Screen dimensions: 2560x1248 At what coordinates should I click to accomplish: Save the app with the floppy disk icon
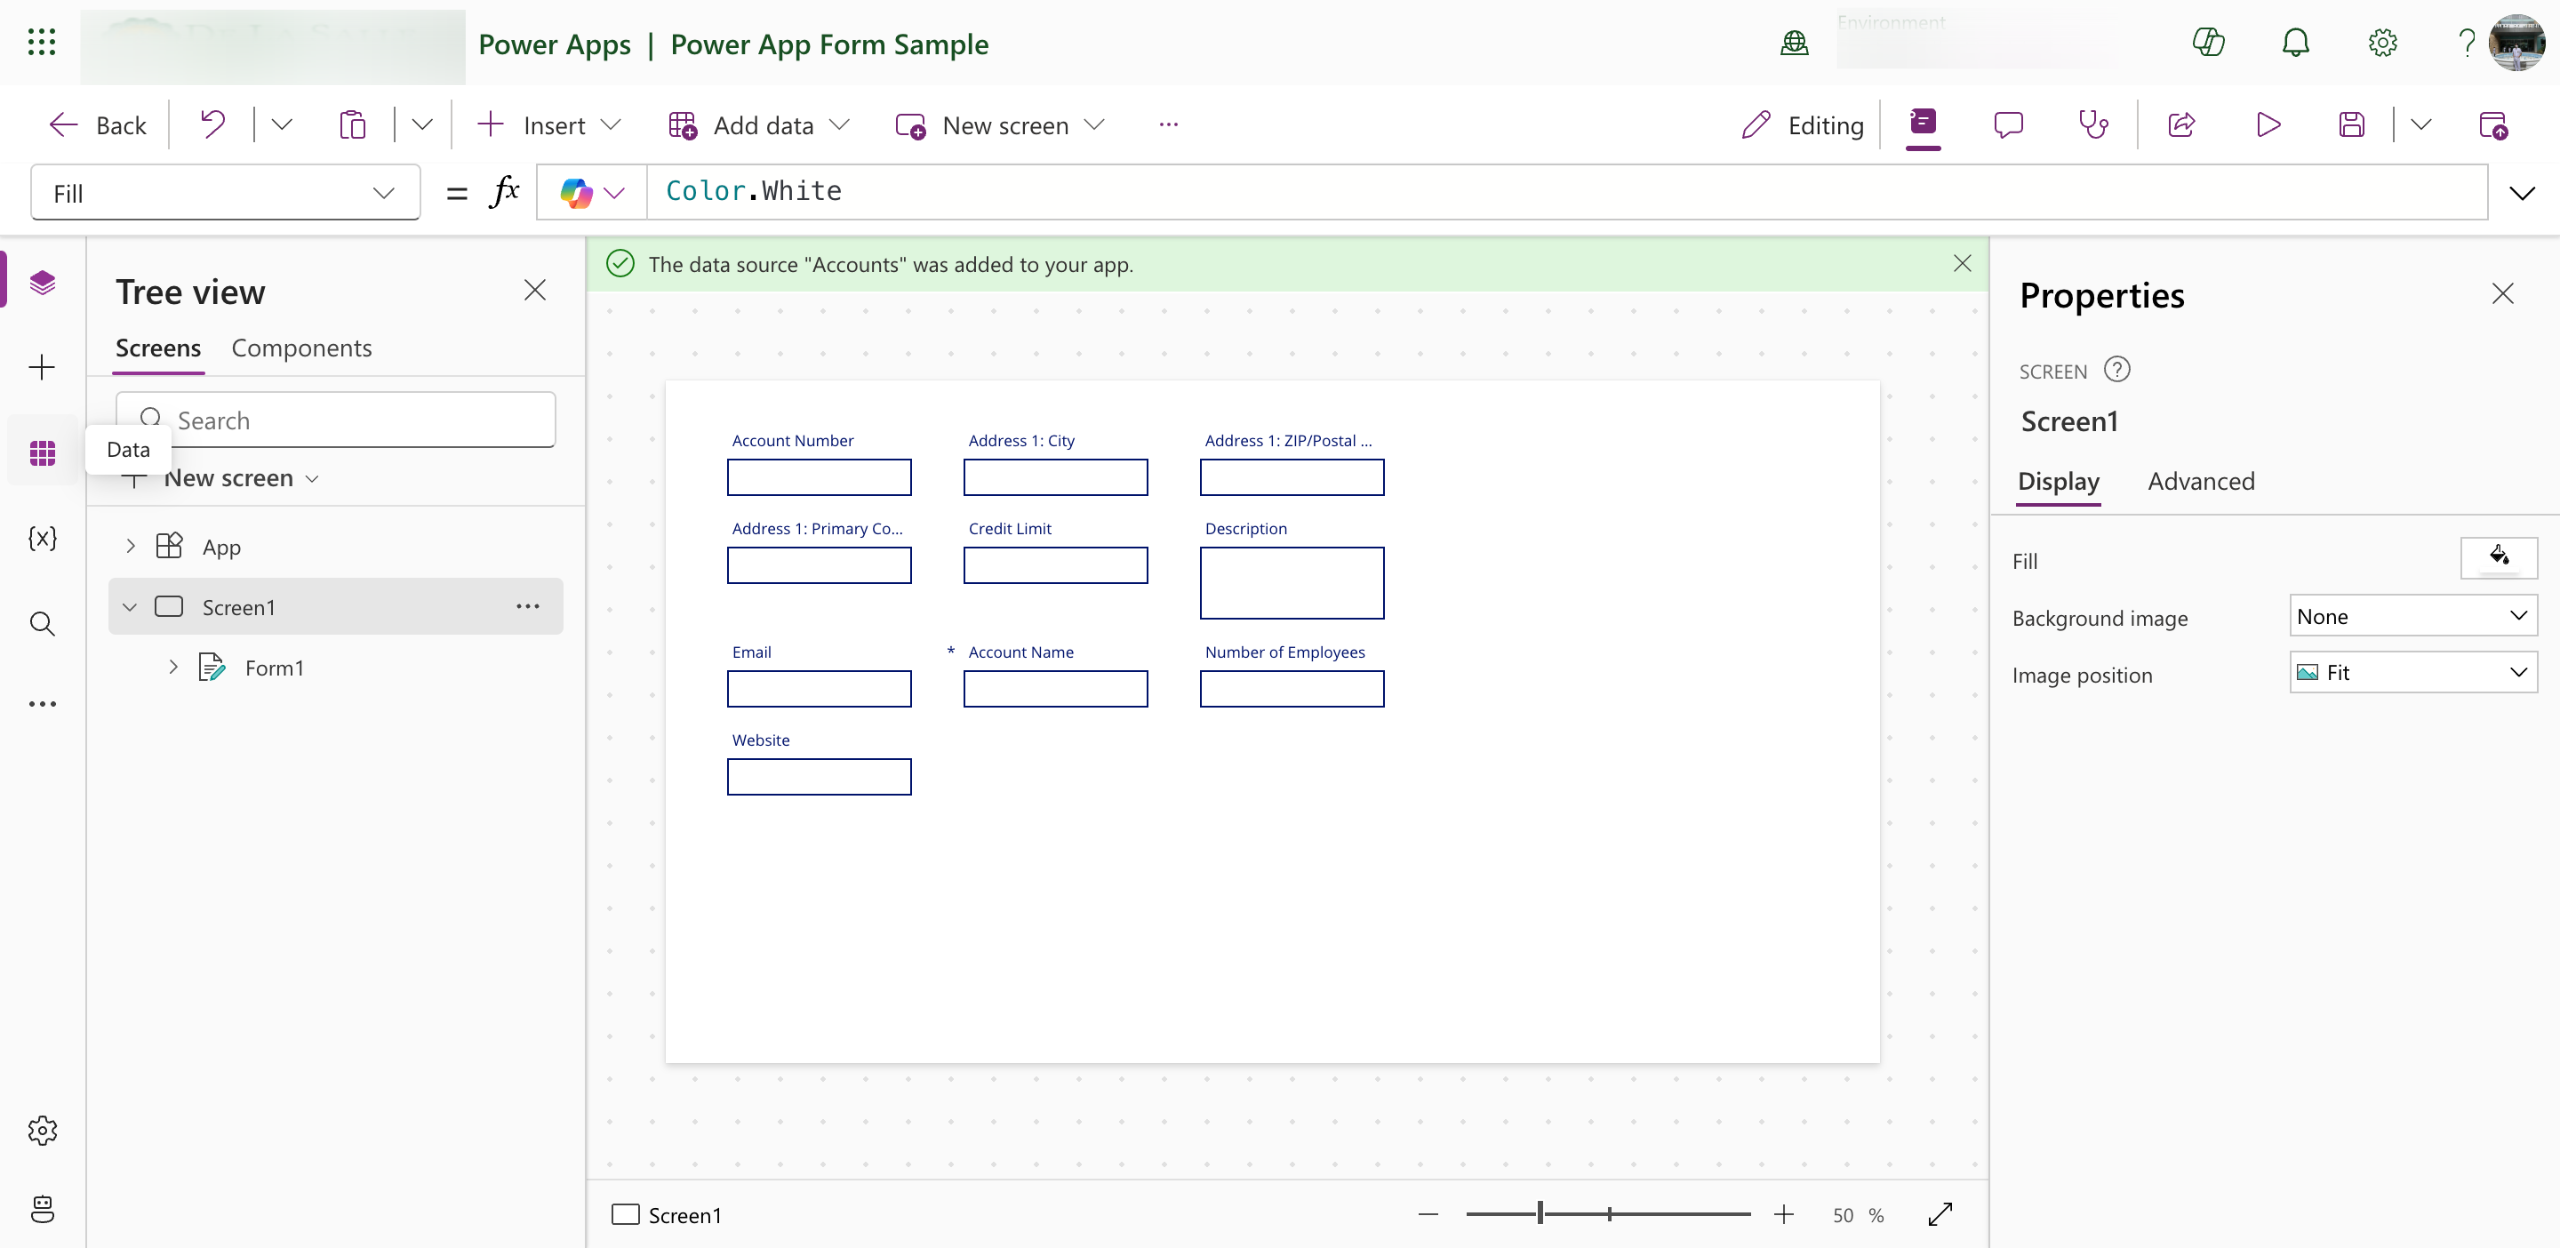click(2352, 125)
